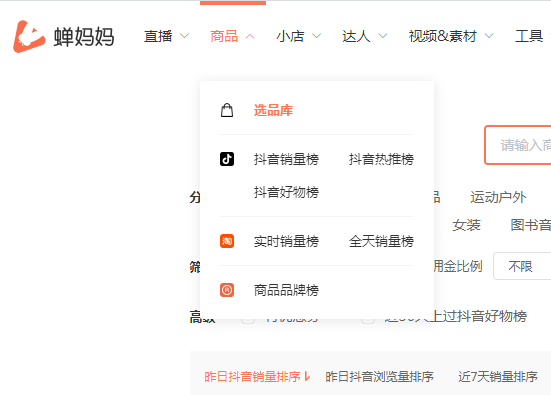Choose the 运动户外 category
This screenshot has height=395, width=551.
(x=498, y=197)
